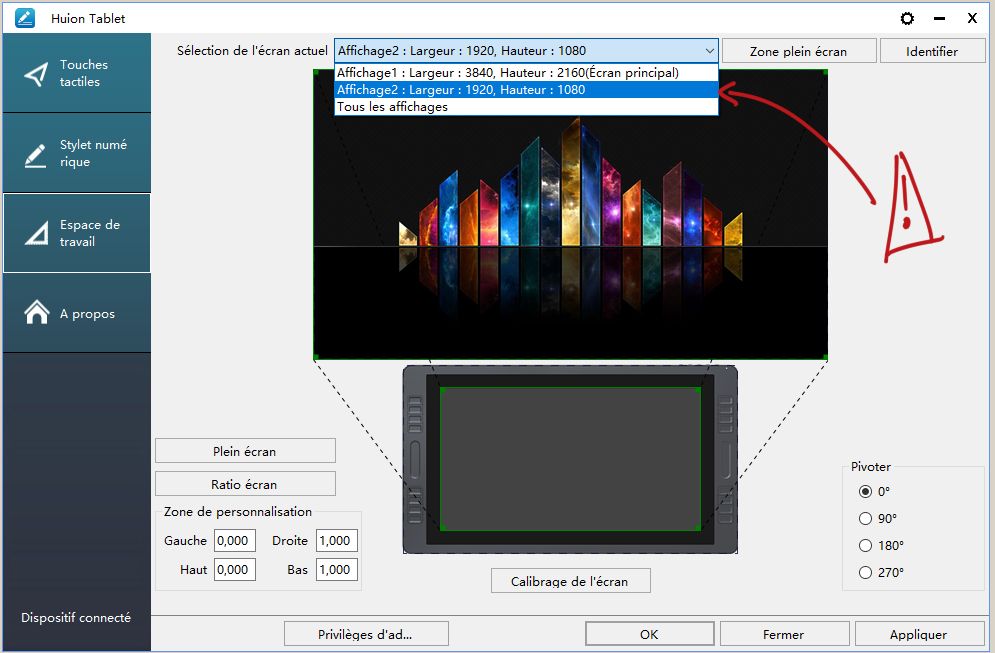
Task: Click the Appliquer button
Action: point(918,634)
